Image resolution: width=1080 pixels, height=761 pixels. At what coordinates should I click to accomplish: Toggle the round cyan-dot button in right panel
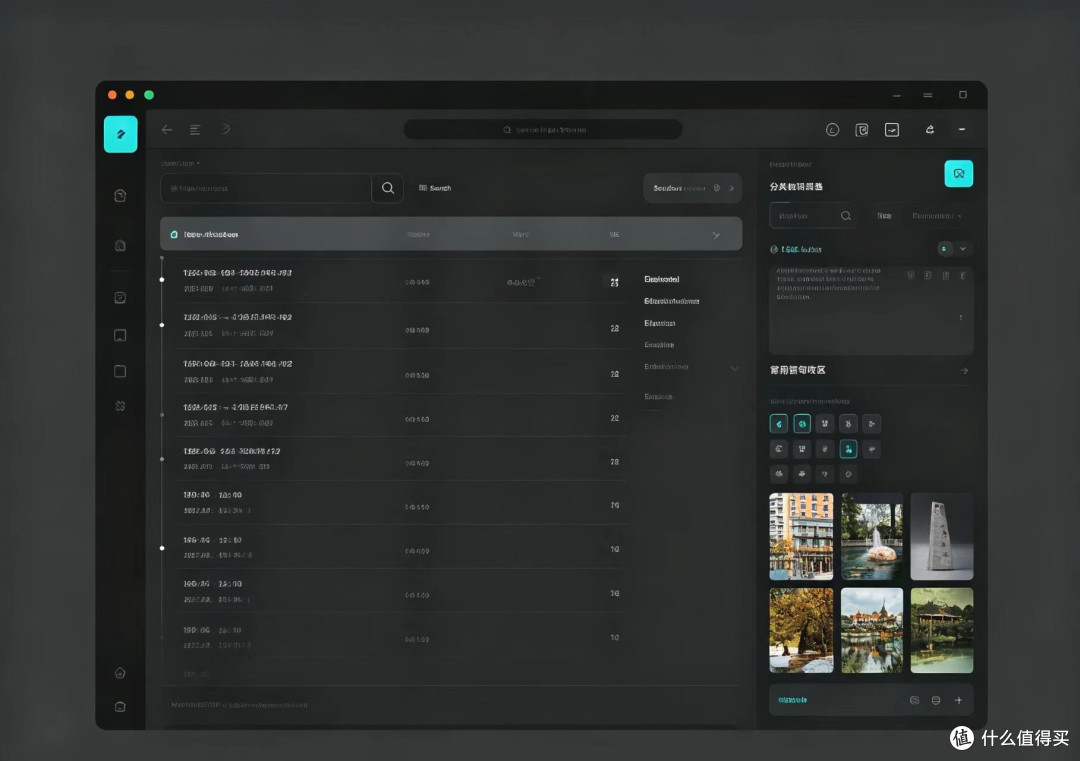point(944,249)
